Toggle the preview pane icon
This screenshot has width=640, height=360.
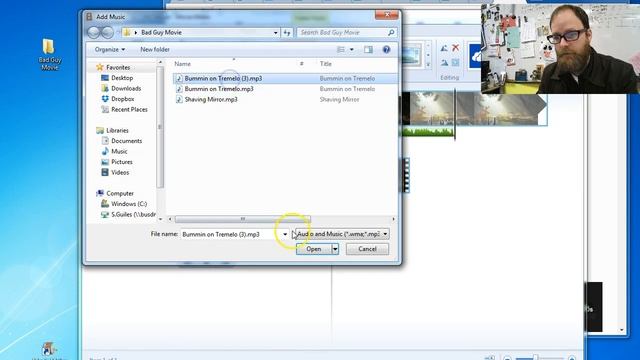click(x=369, y=49)
